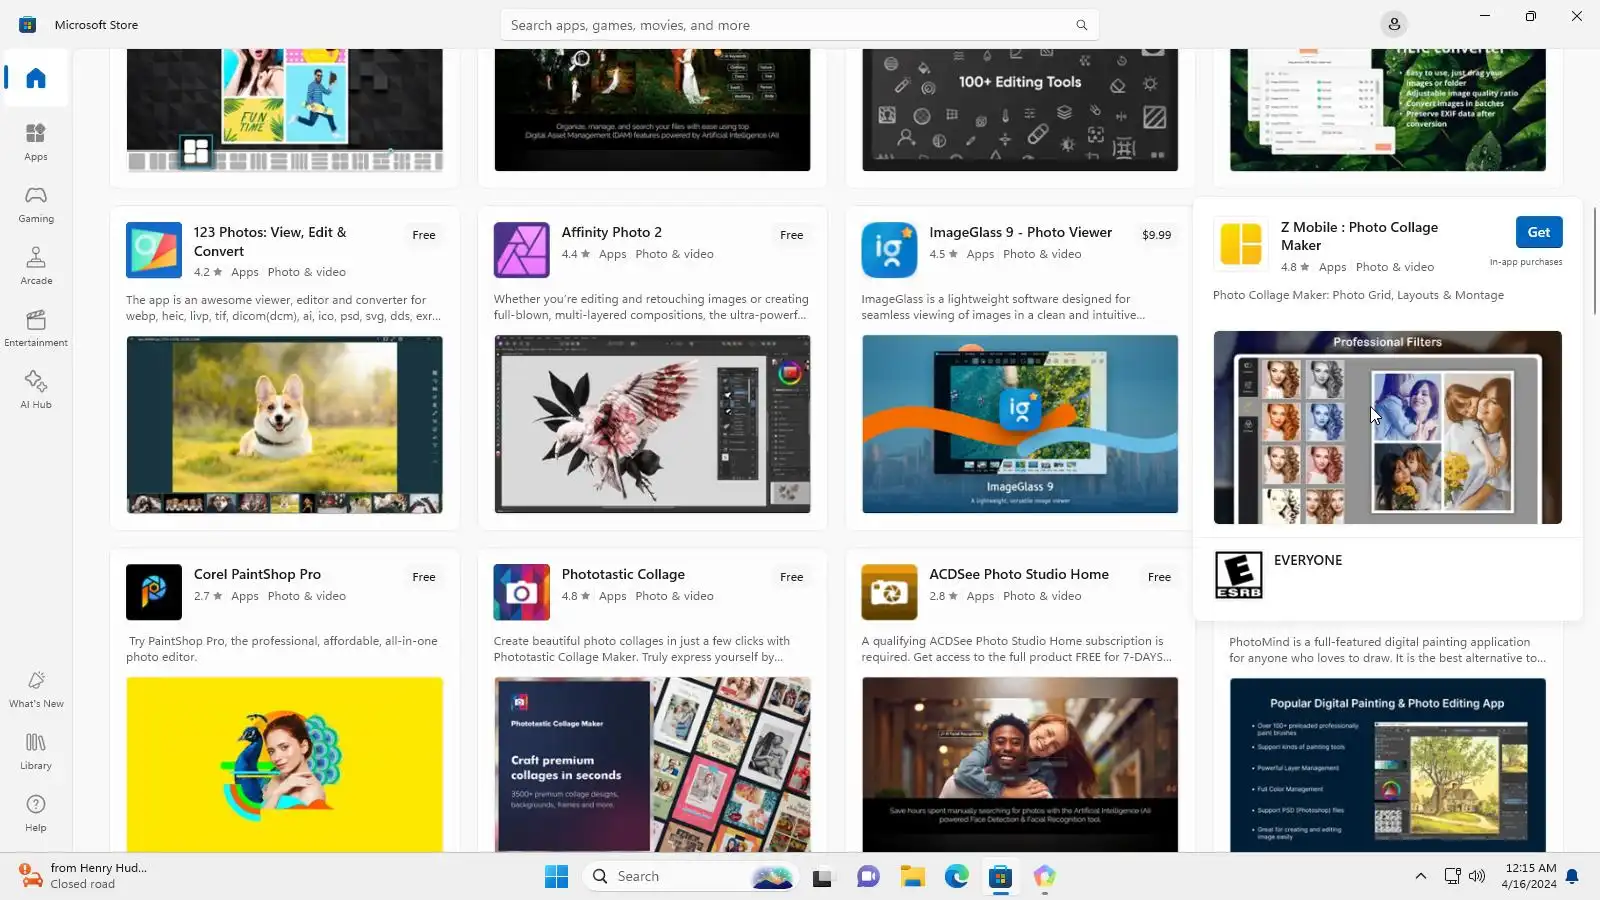1600x900 pixels.
Task: Open the Copilot icon in the taskbar
Action: tap(1045, 877)
